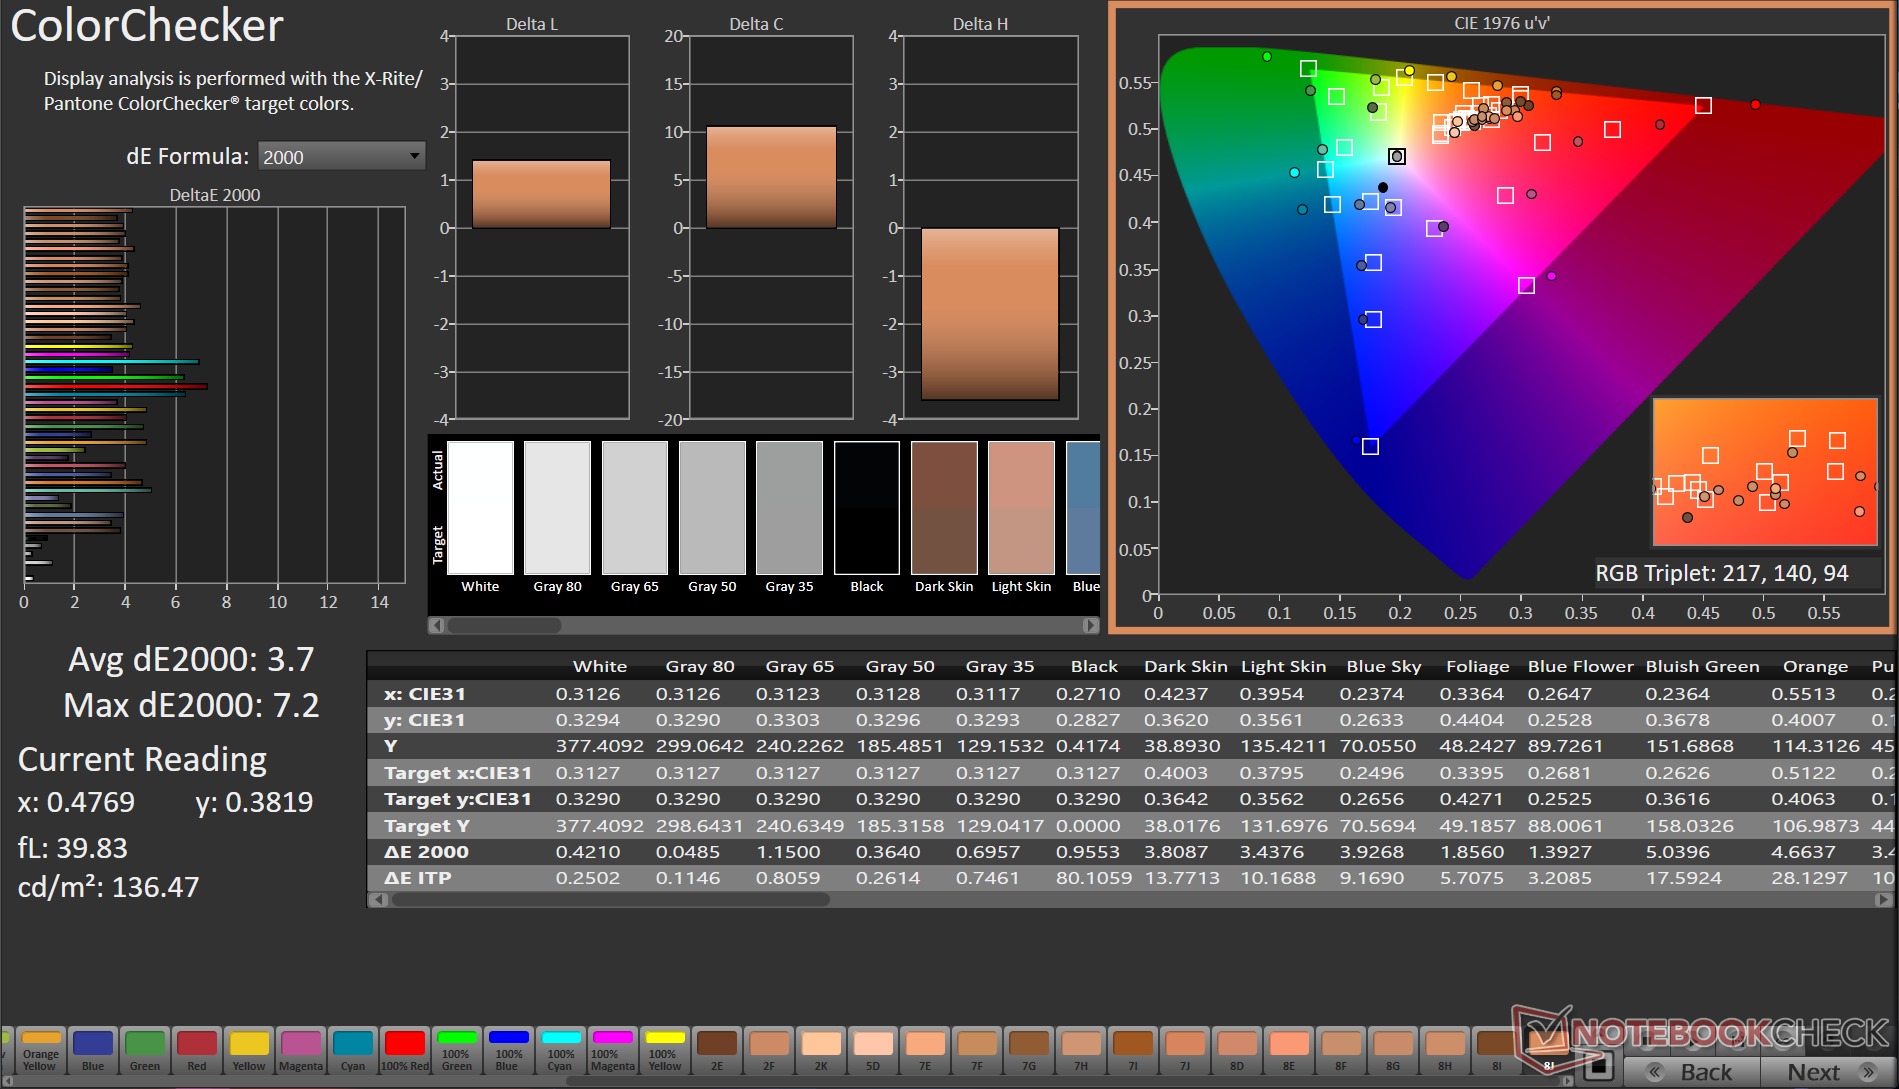
Task: Click the Foliage column header
Action: pyautogui.click(x=1477, y=667)
